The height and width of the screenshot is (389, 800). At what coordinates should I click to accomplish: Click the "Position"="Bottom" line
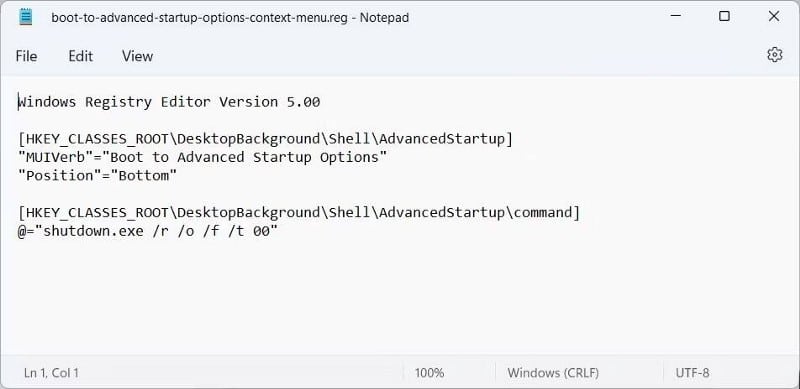(97, 176)
